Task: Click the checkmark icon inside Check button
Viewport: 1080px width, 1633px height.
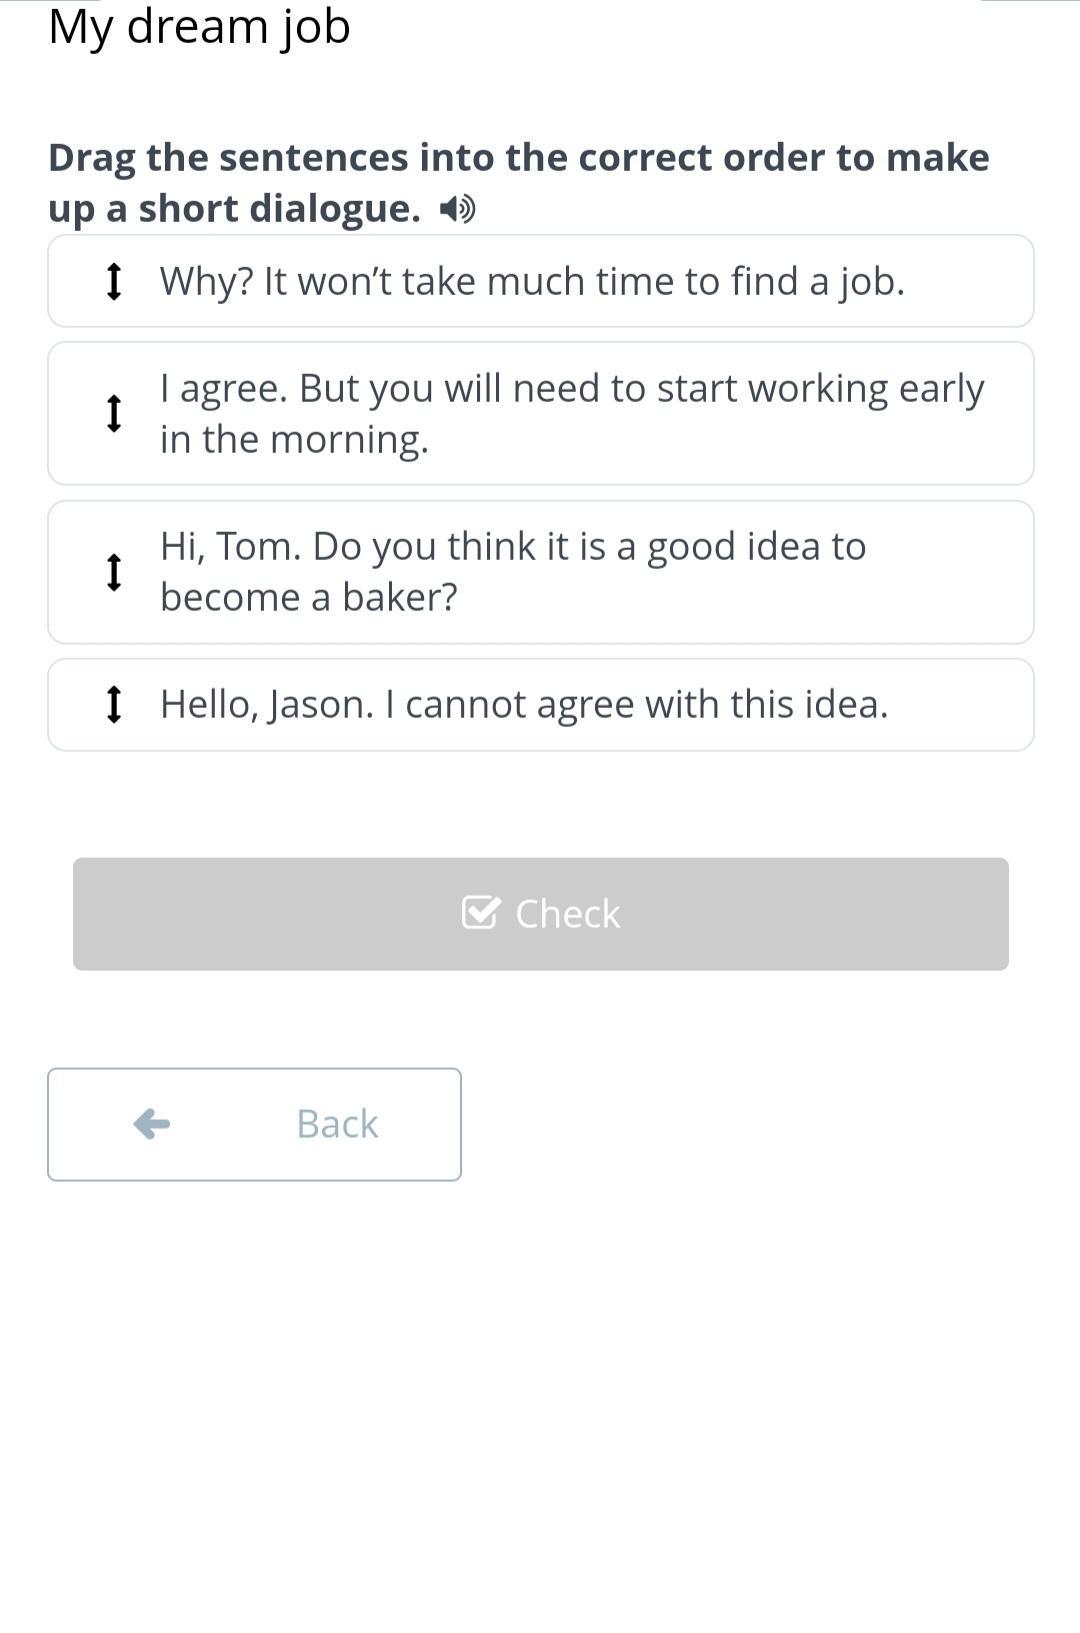Action: 480,913
